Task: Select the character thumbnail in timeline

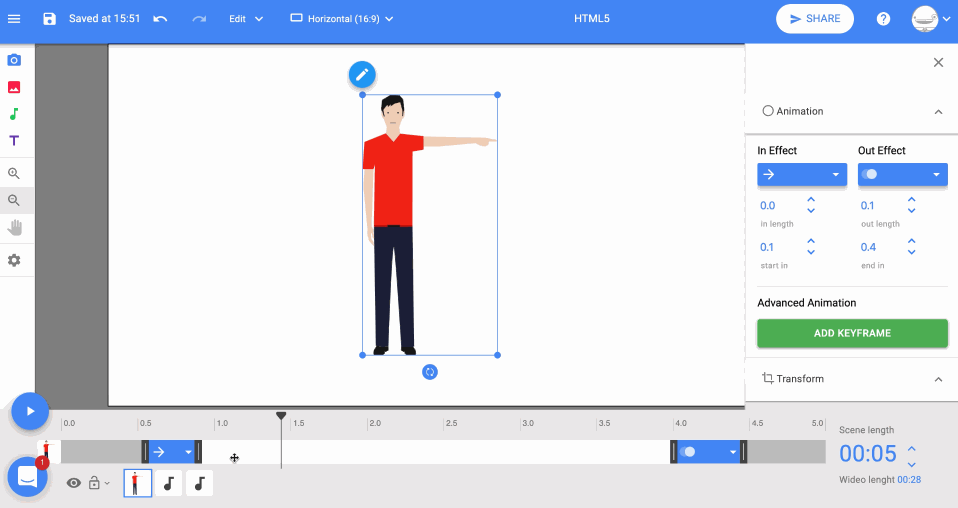Action: click(137, 483)
